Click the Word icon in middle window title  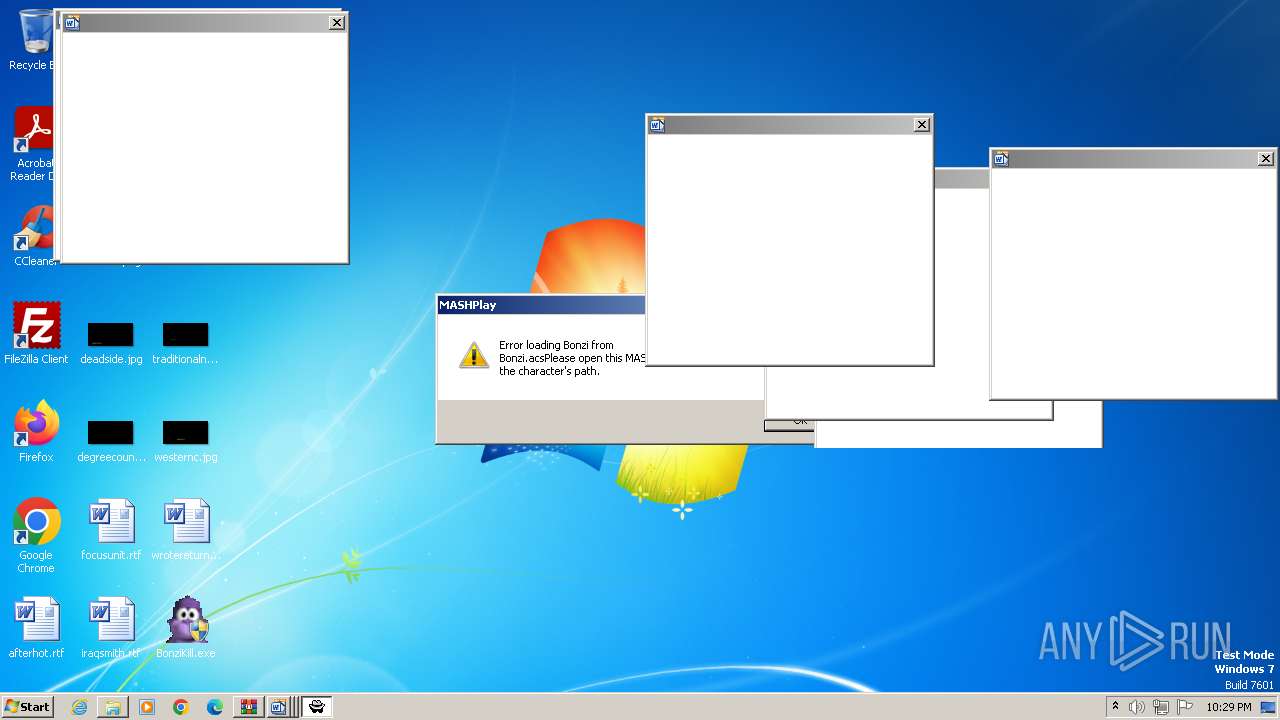pos(657,125)
